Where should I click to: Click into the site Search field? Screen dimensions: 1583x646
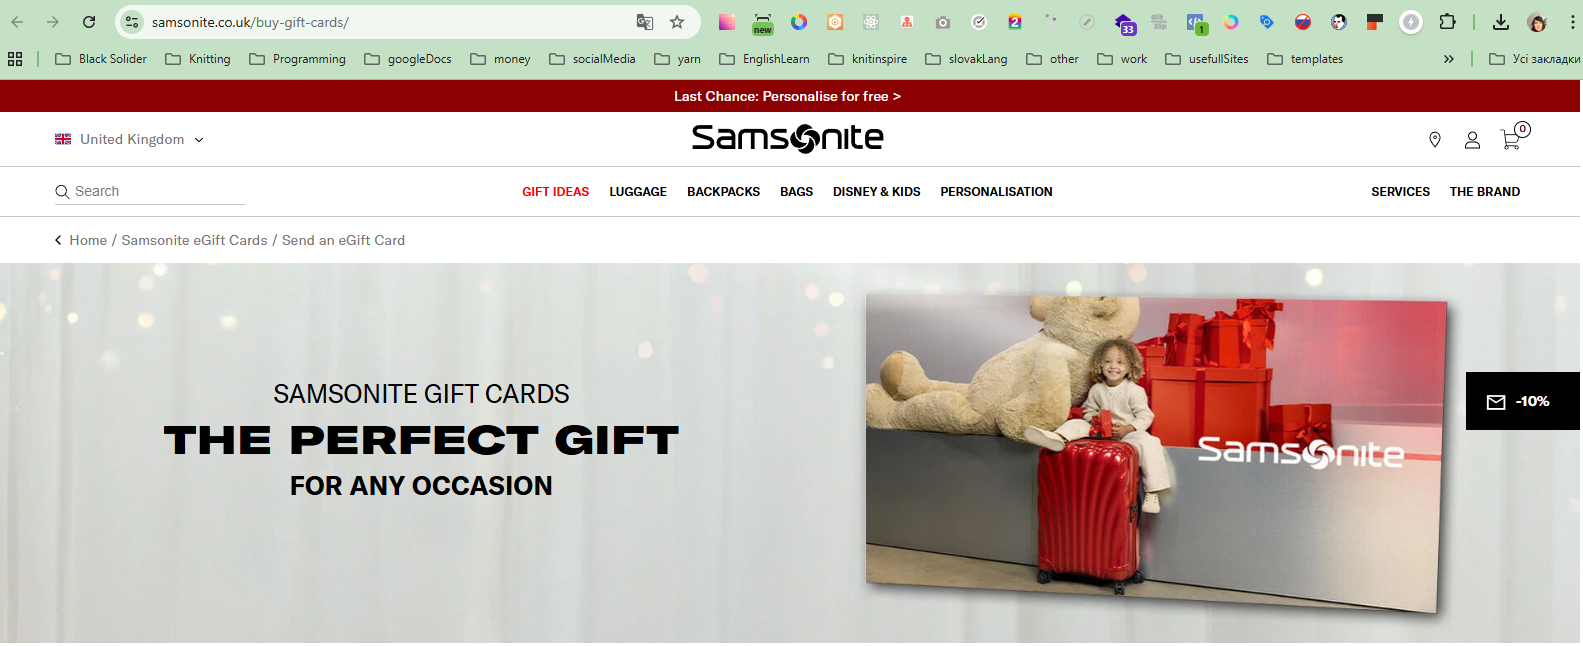coord(150,191)
